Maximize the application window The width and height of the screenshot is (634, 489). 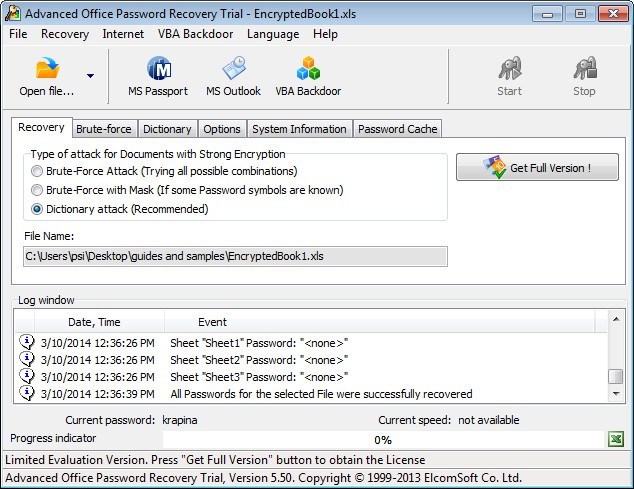click(x=580, y=14)
